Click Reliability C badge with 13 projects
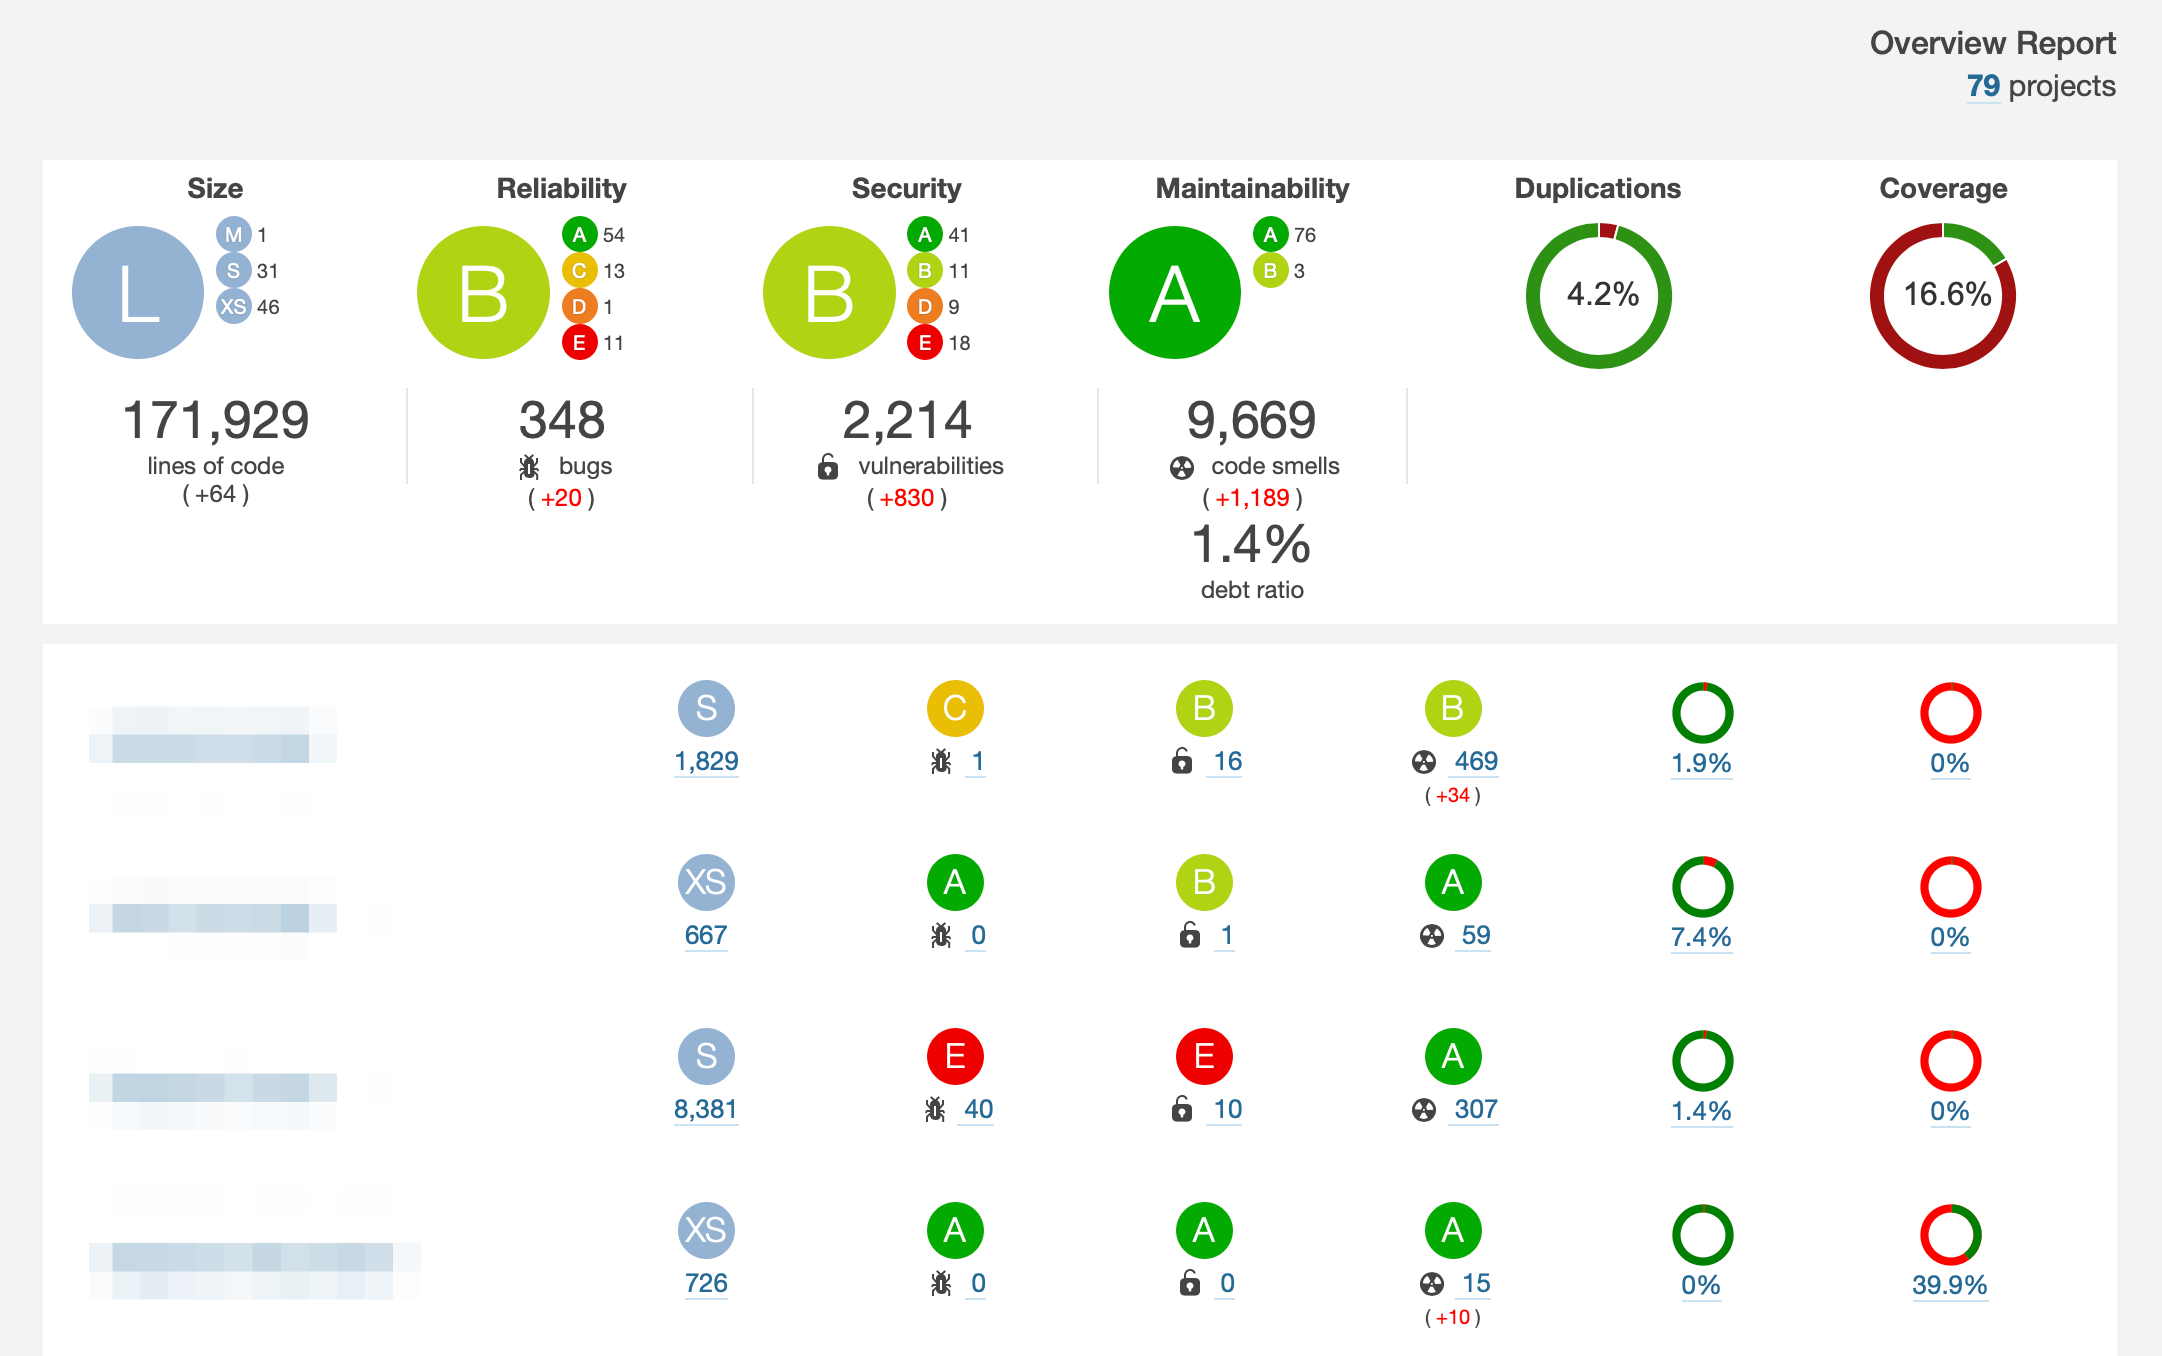Image resolution: width=2162 pixels, height=1356 pixels. [579, 271]
